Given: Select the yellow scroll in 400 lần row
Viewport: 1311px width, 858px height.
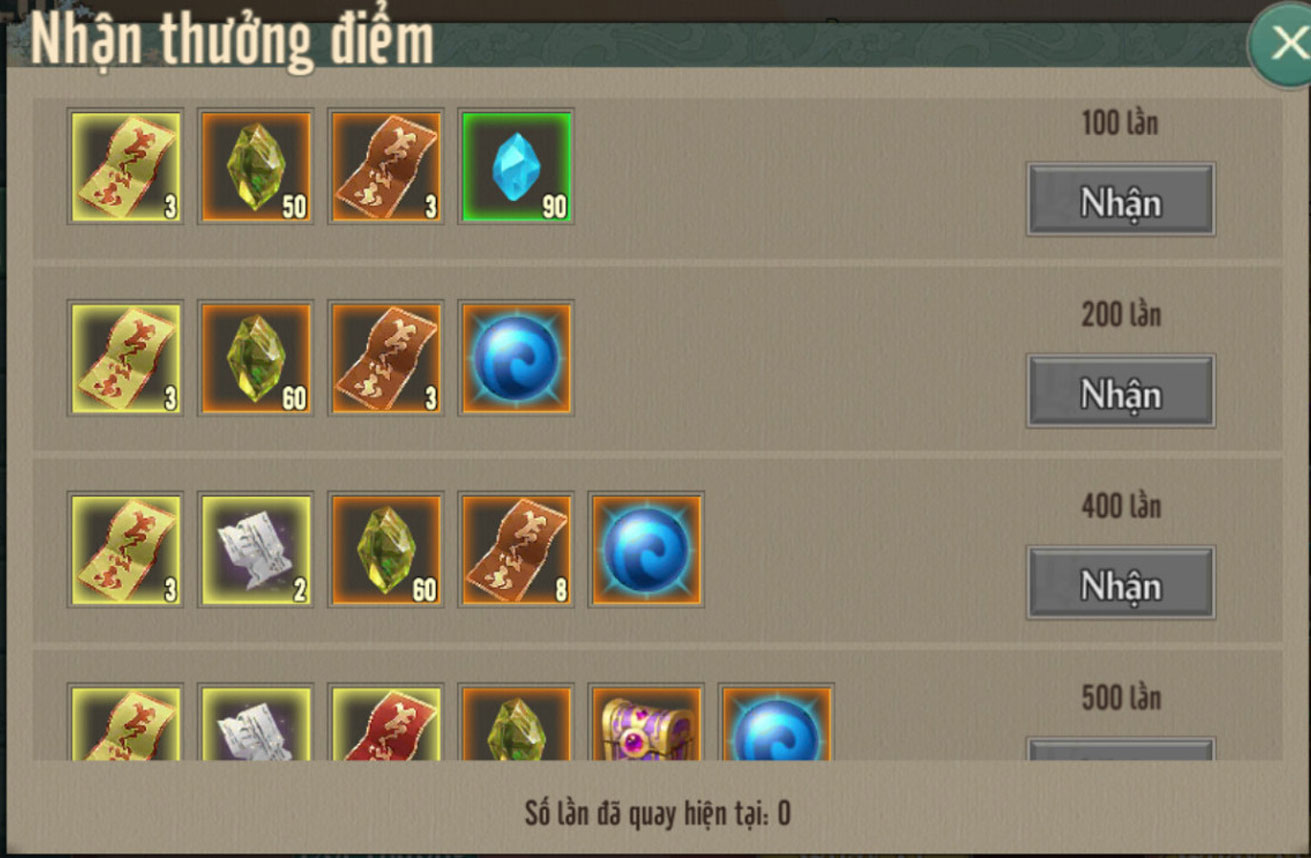Looking at the screenshot, I should coord(126,550).
